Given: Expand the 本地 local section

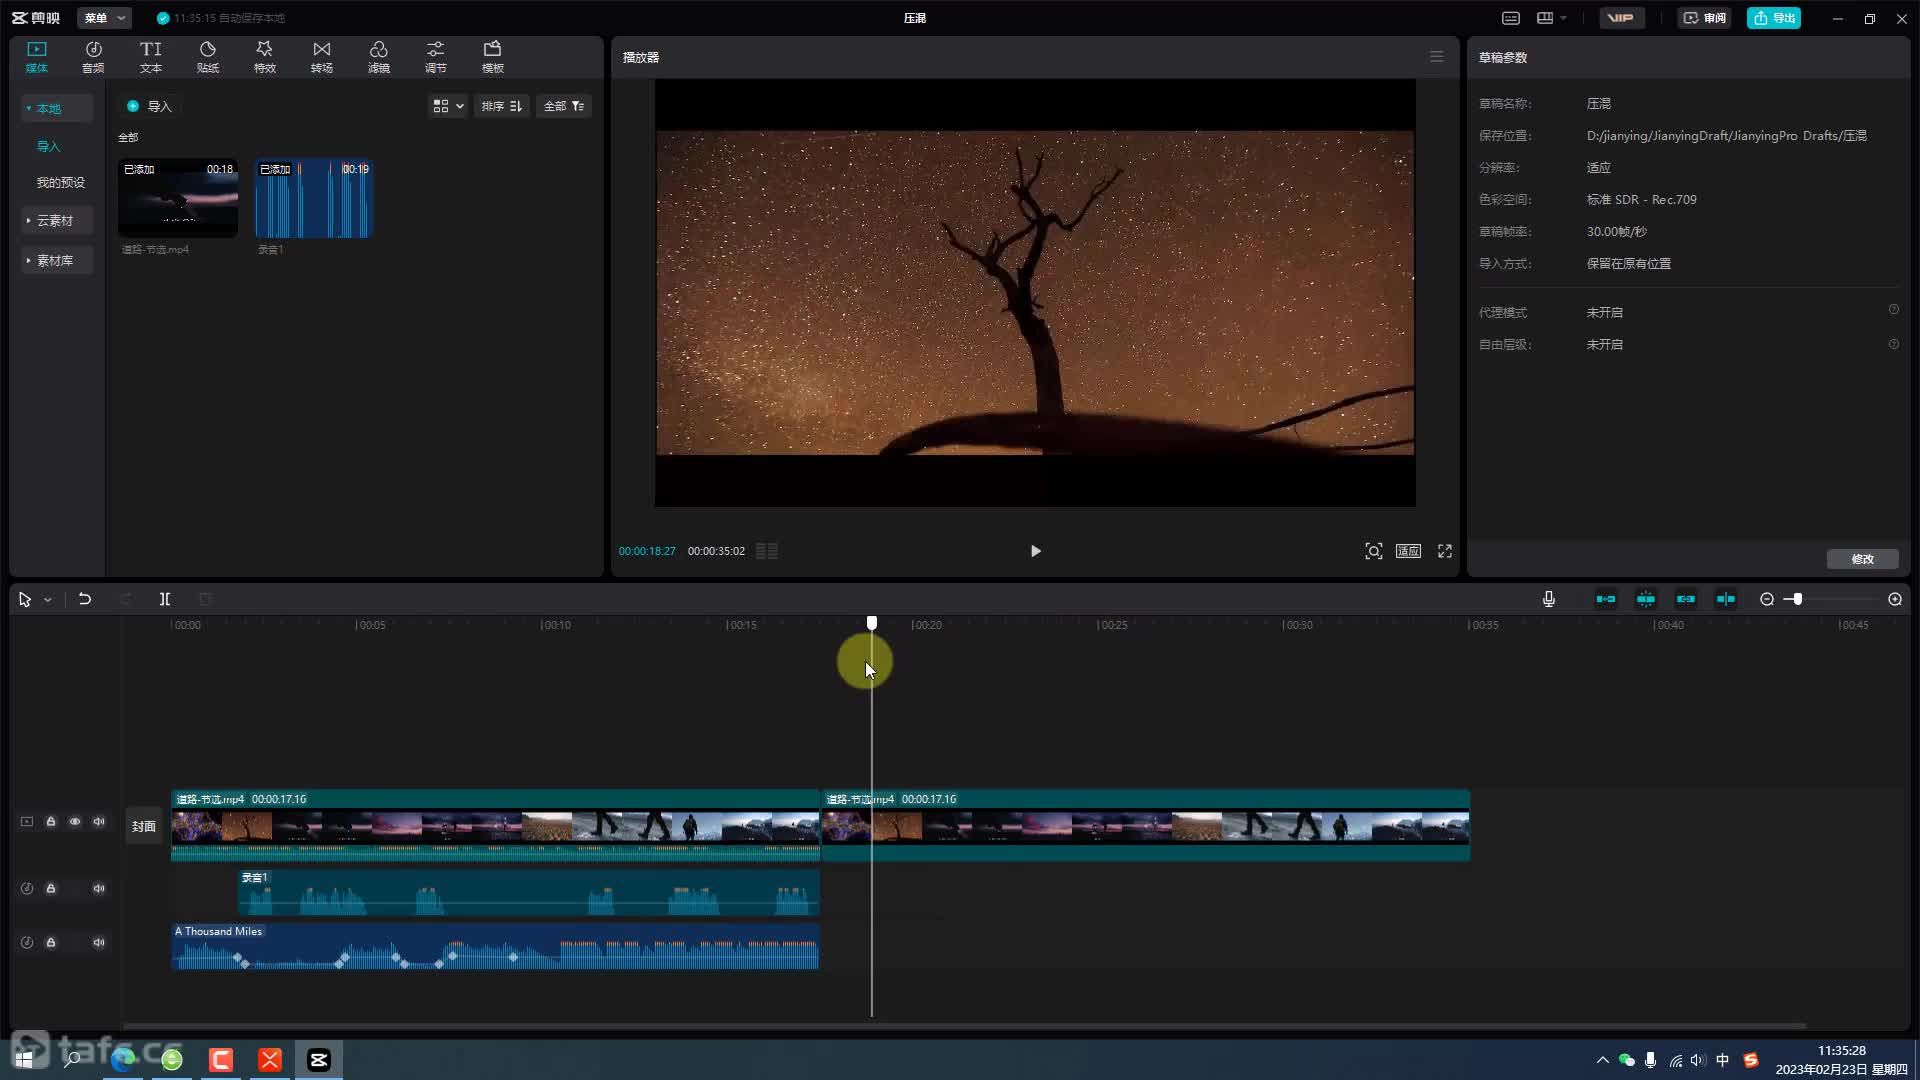Looking at the screenshot, I should (57, 108).
